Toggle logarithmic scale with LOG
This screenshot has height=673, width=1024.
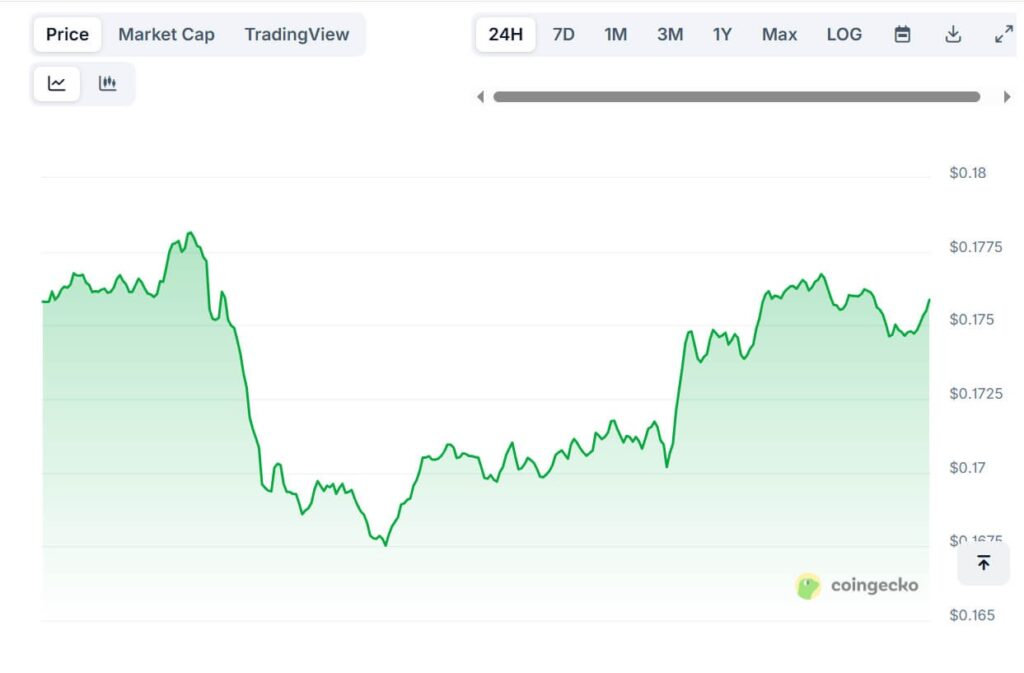coord(844,33)
